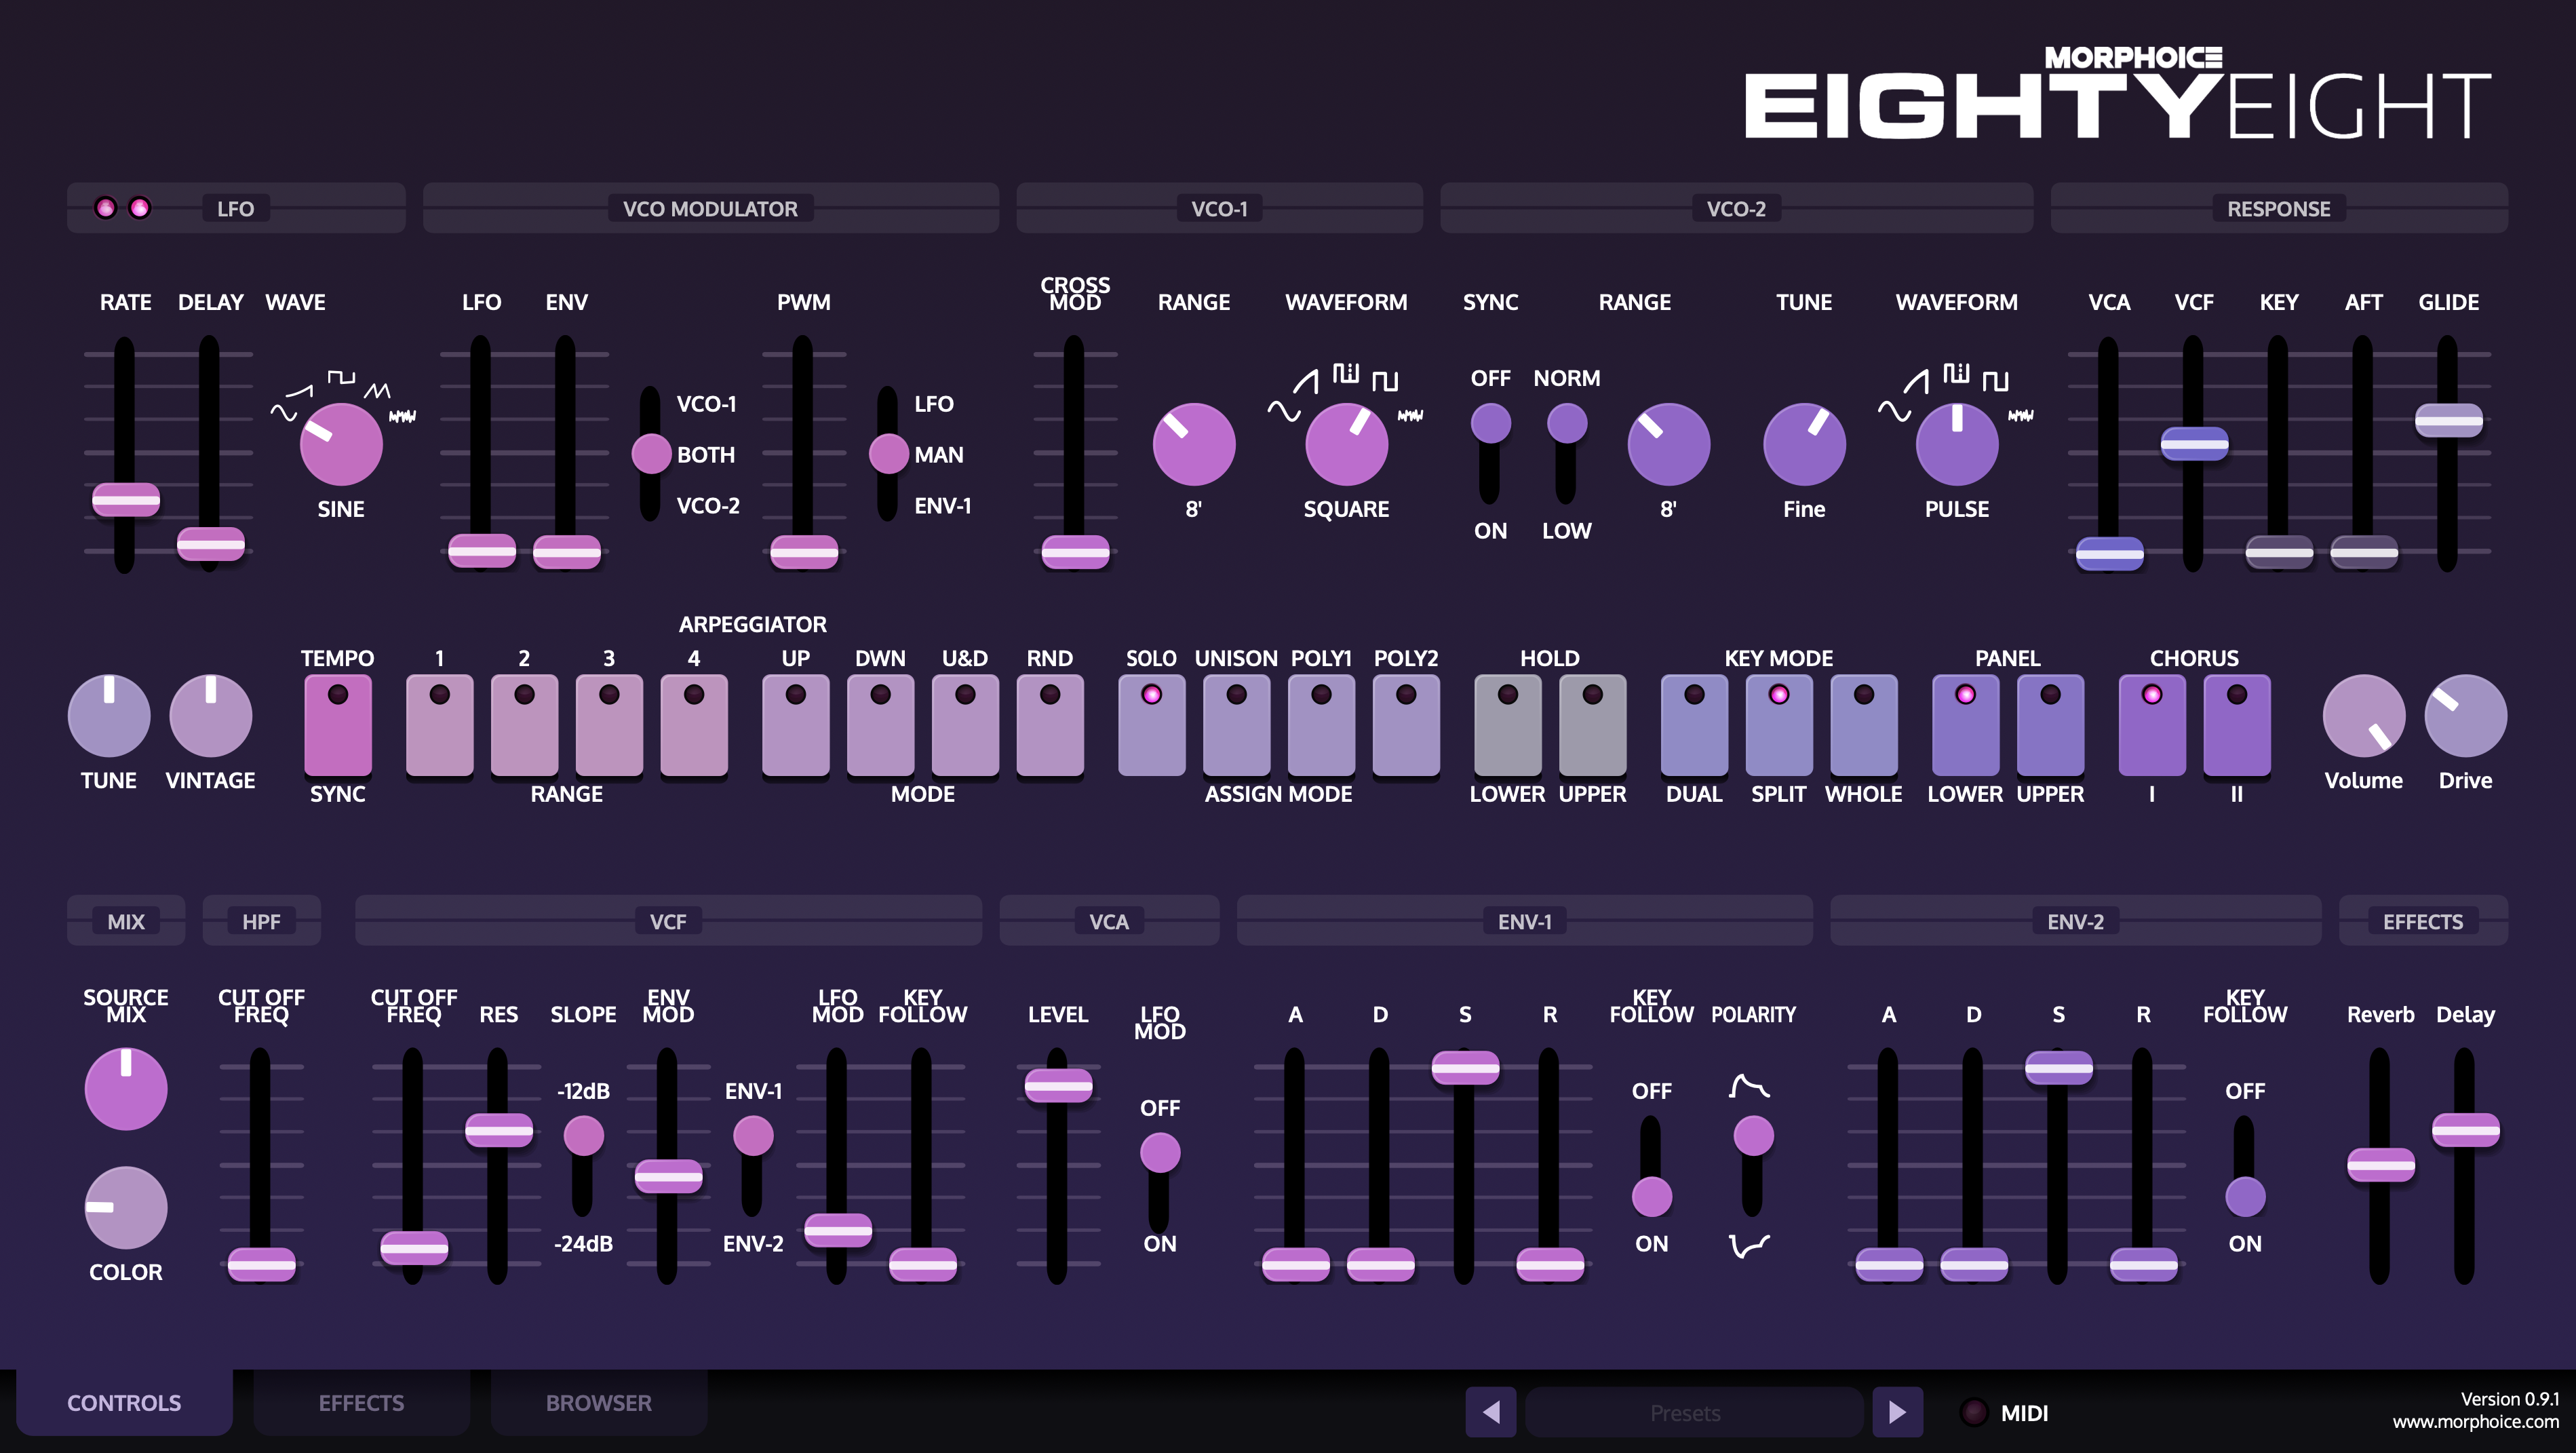Flip the ENV-1 KEY FOLLOW switch
This screenshot has width=2576, height=1453.
[x=1651, y=1166]
